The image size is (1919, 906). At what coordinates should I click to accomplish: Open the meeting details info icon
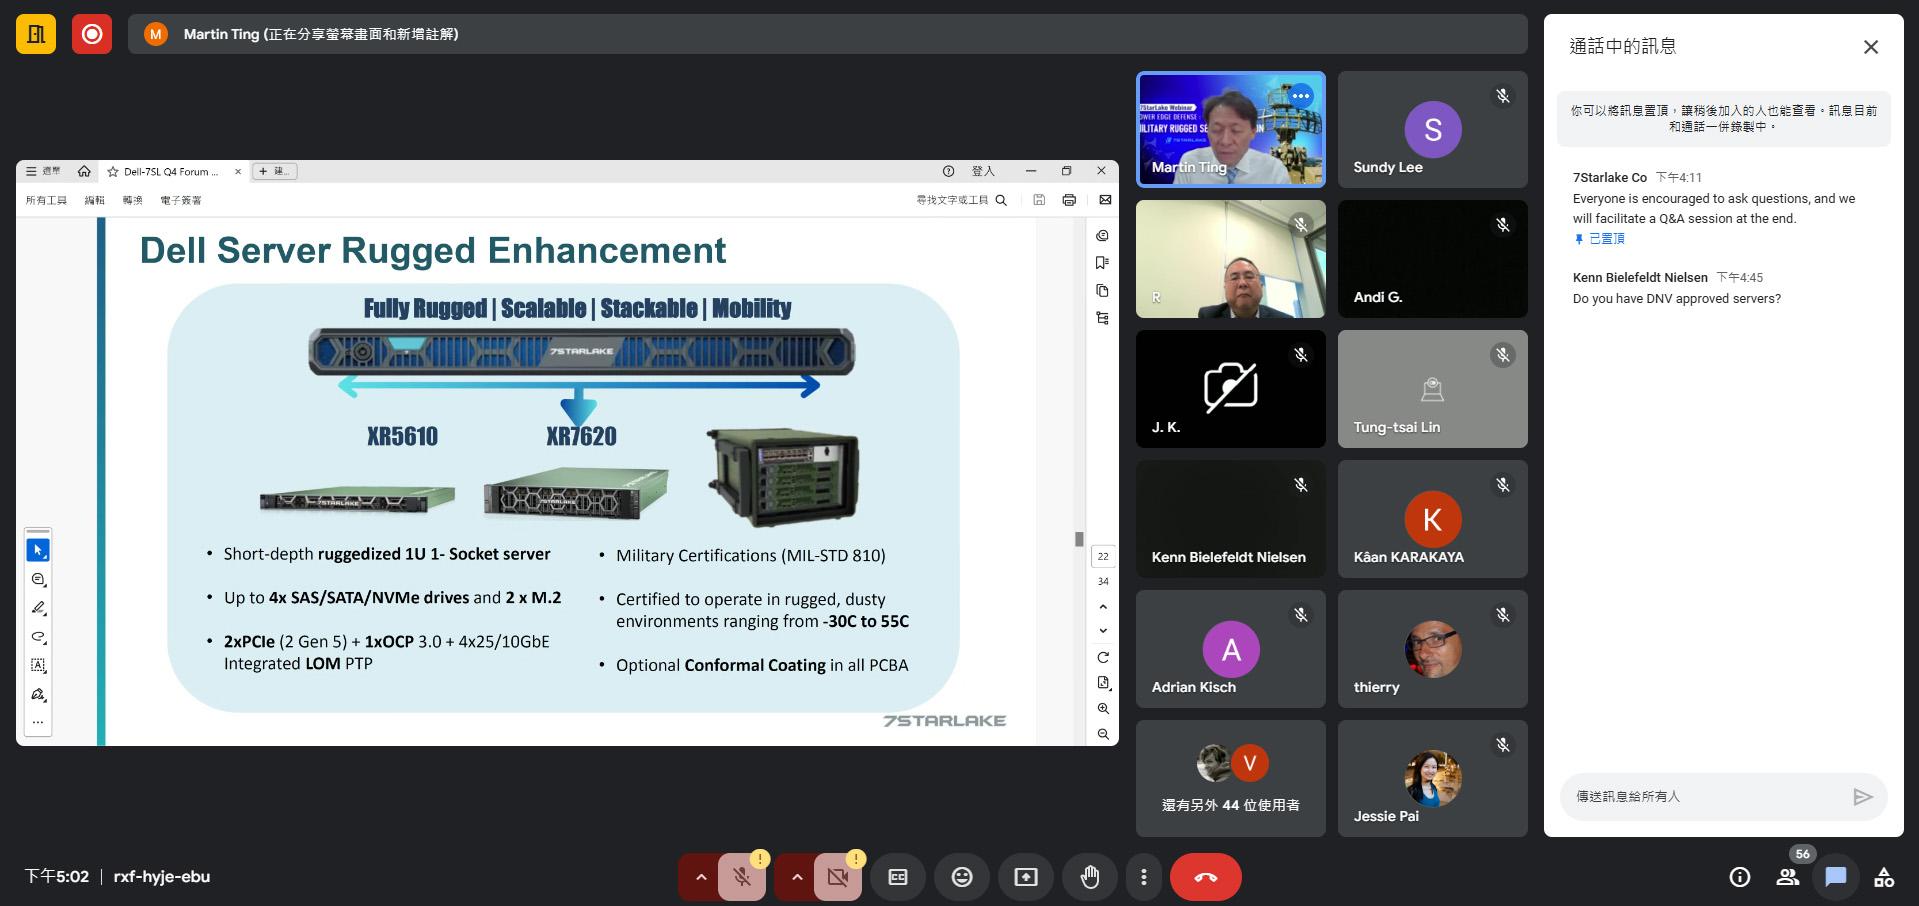pyautogui.click(x=1739, y=877)
